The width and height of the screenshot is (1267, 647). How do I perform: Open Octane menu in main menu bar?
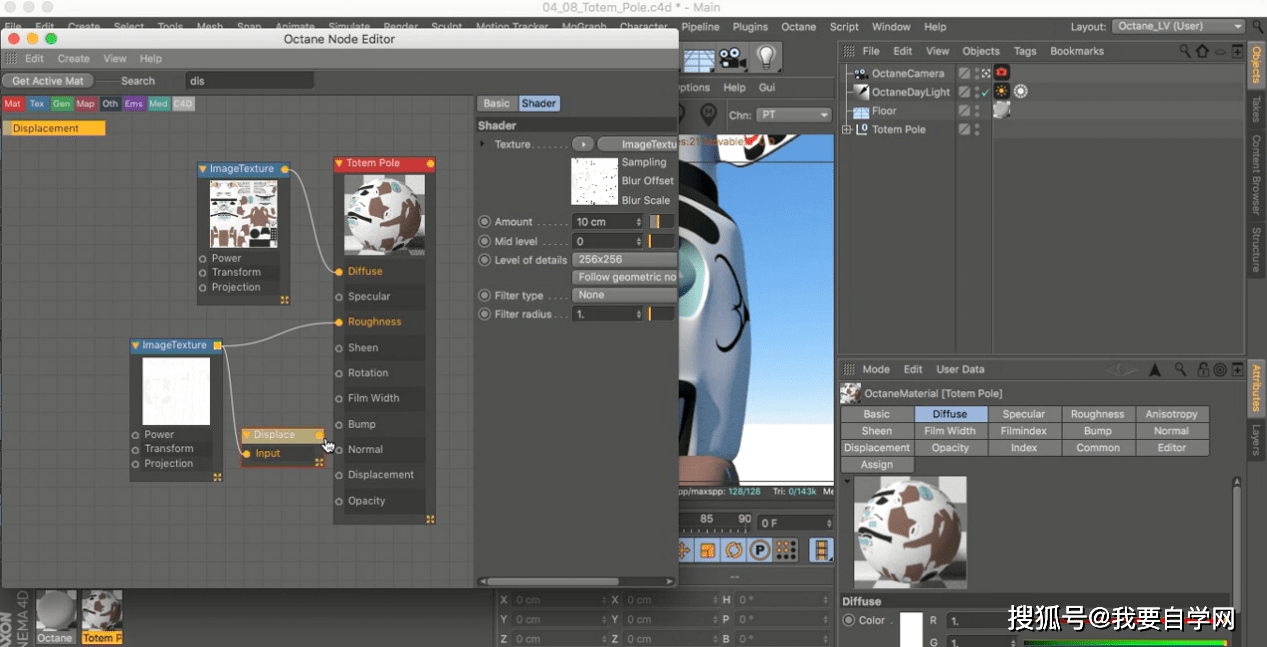[798, 27]
